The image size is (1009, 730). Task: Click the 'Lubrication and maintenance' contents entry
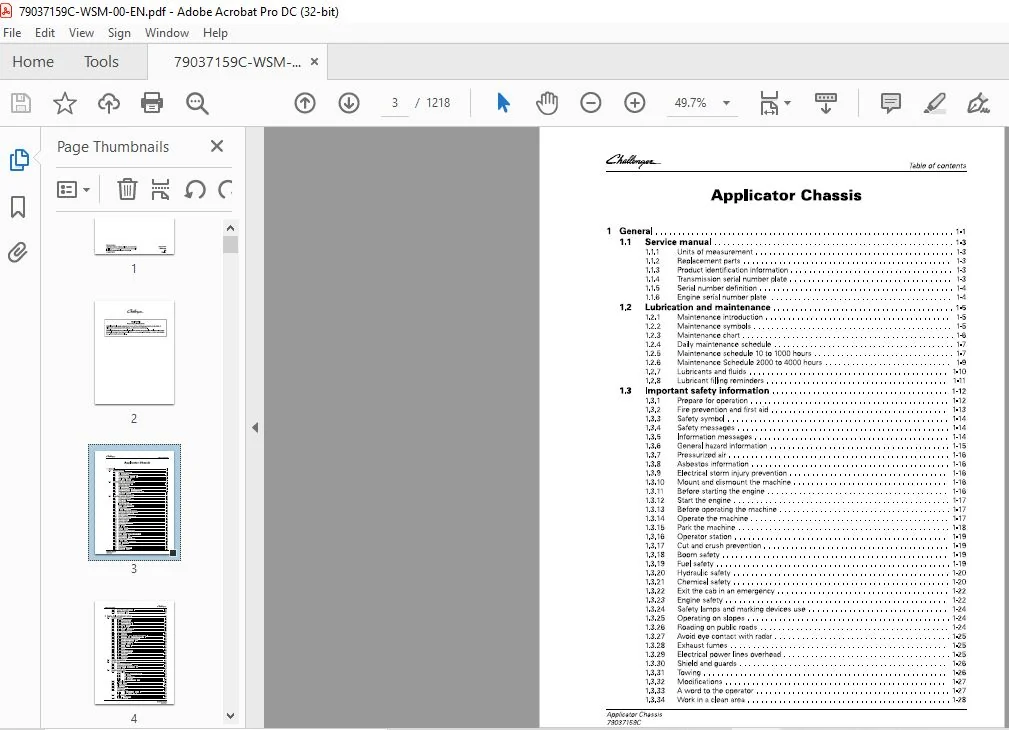click(707, 307)
